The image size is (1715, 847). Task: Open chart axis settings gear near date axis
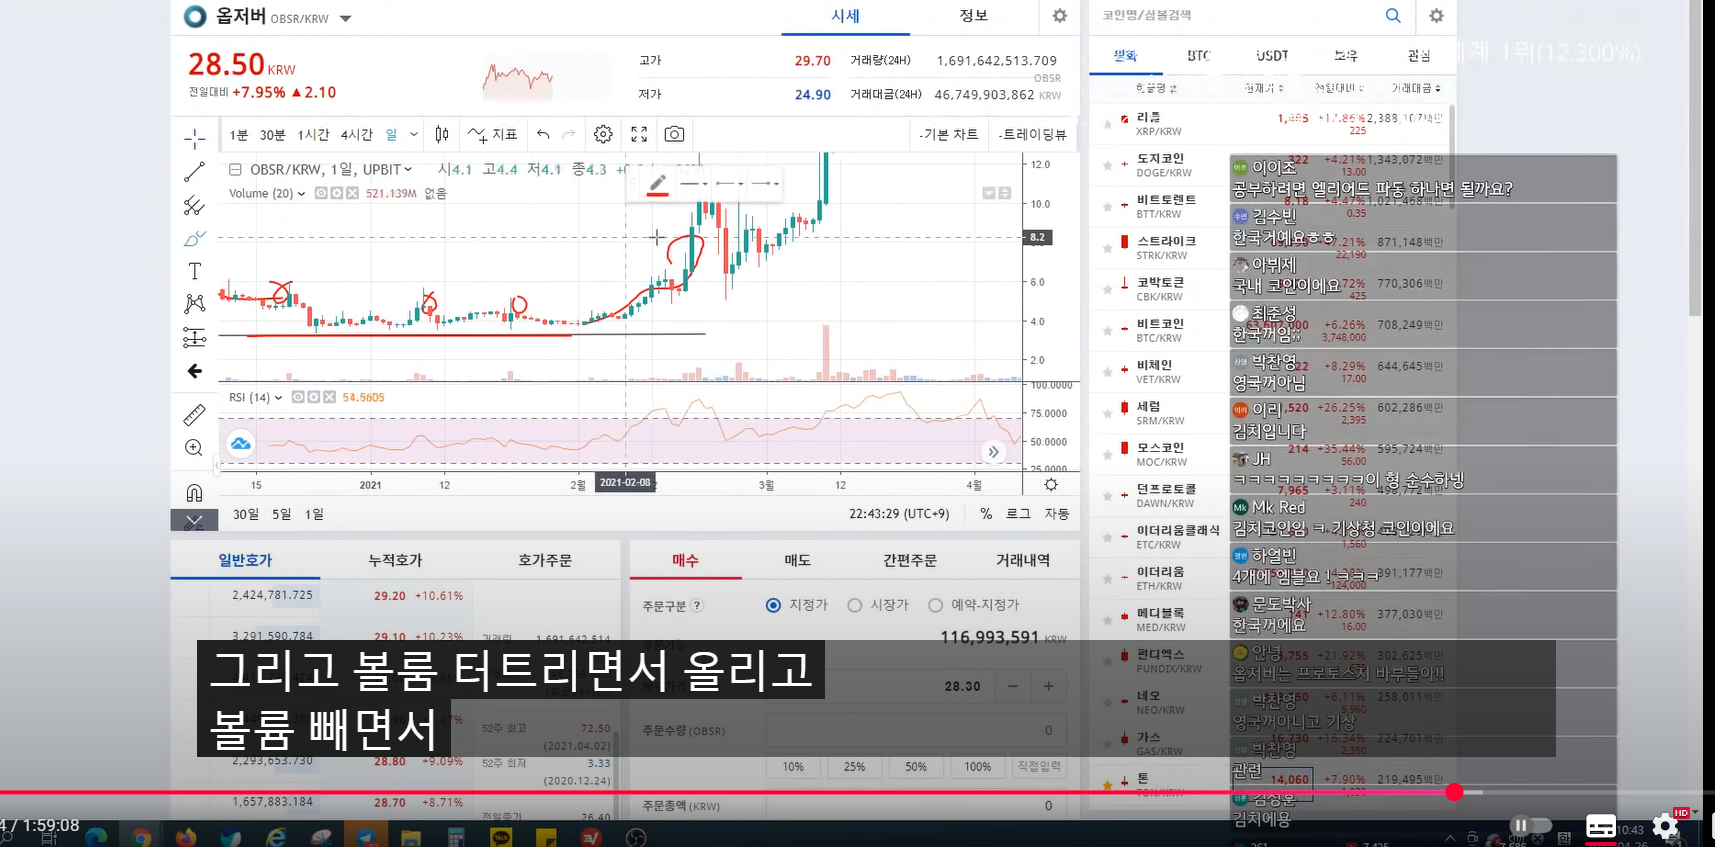1051,484
